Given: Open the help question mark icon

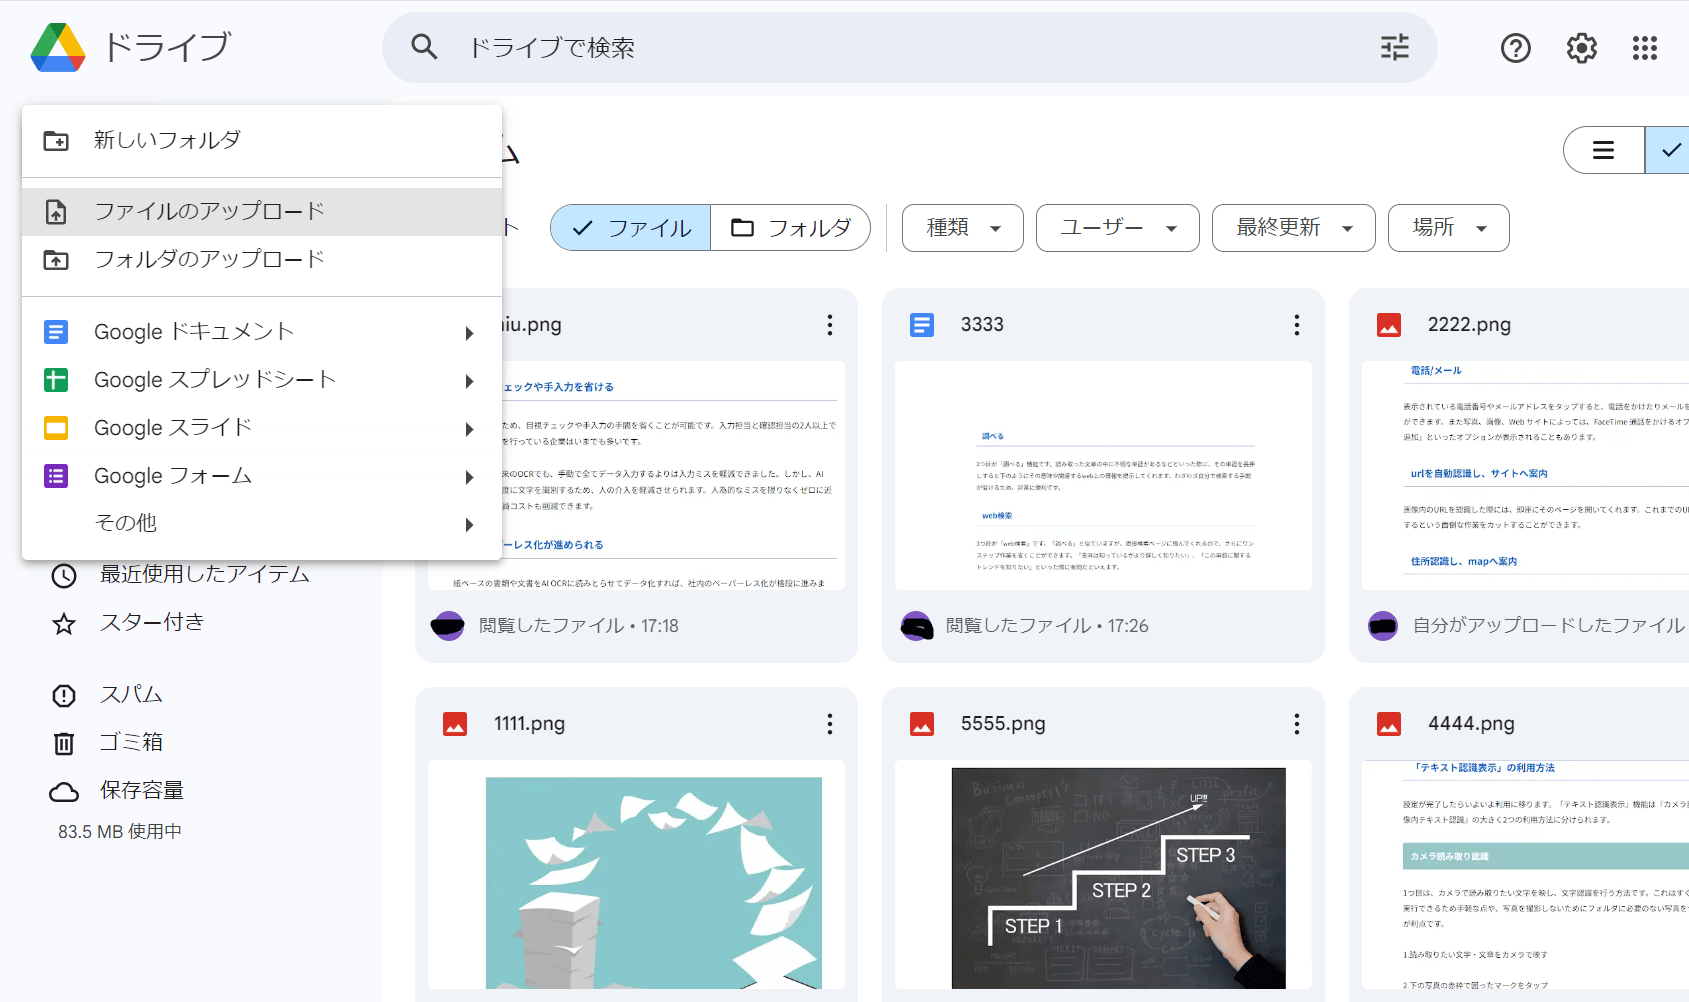Looking at the screenshot, I should (1516, 47).
